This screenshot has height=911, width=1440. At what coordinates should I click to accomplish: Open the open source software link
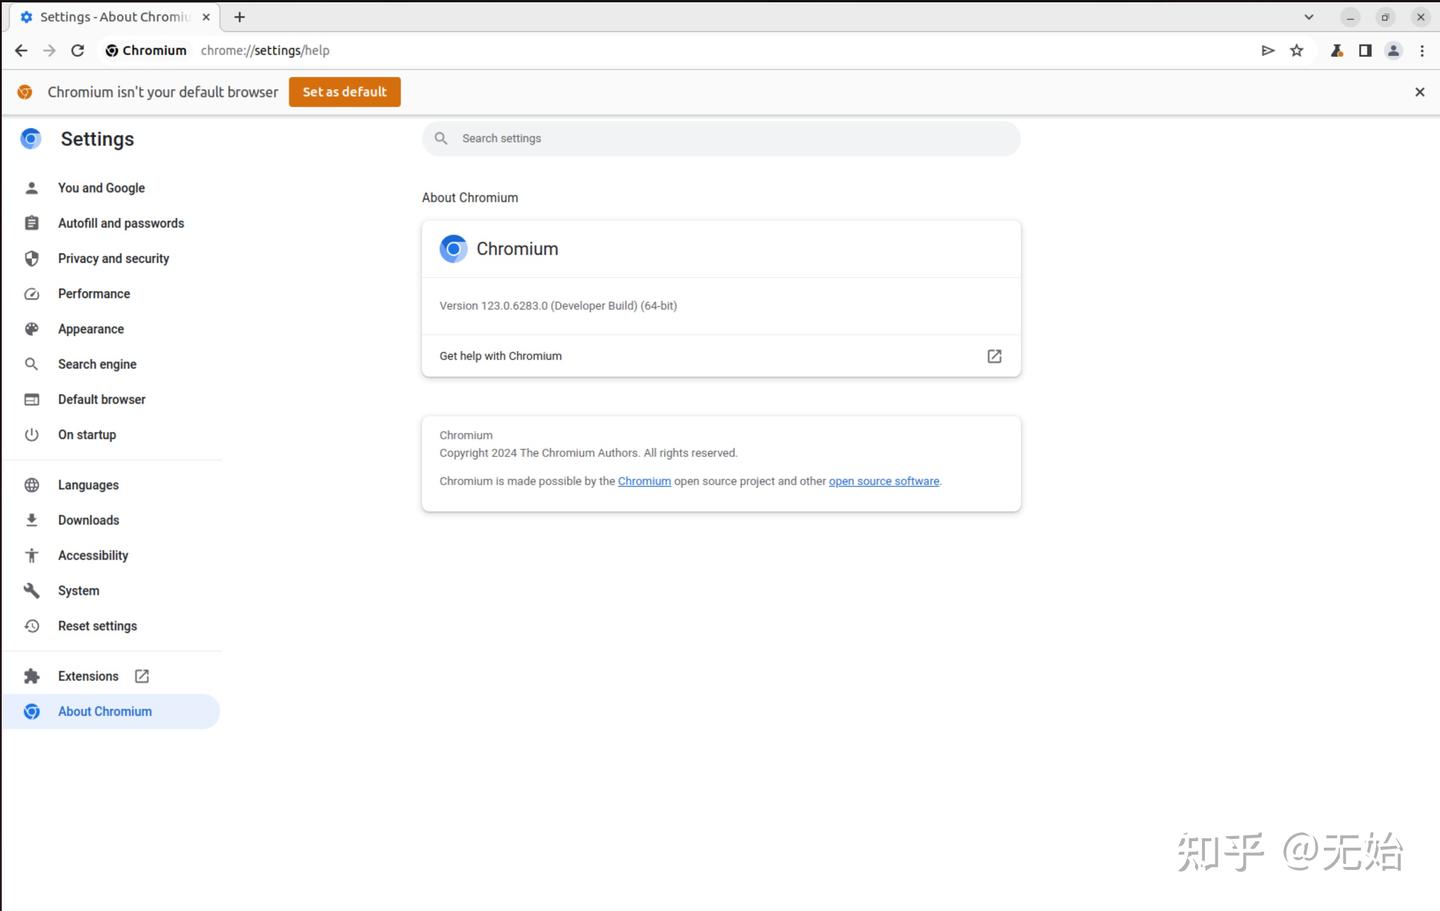pos(883,481)
